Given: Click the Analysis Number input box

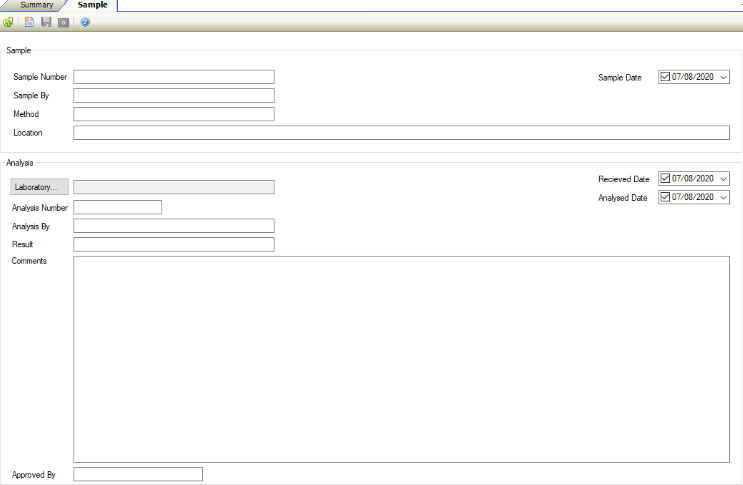Looking at the screenshot, I should coord(118,207).
